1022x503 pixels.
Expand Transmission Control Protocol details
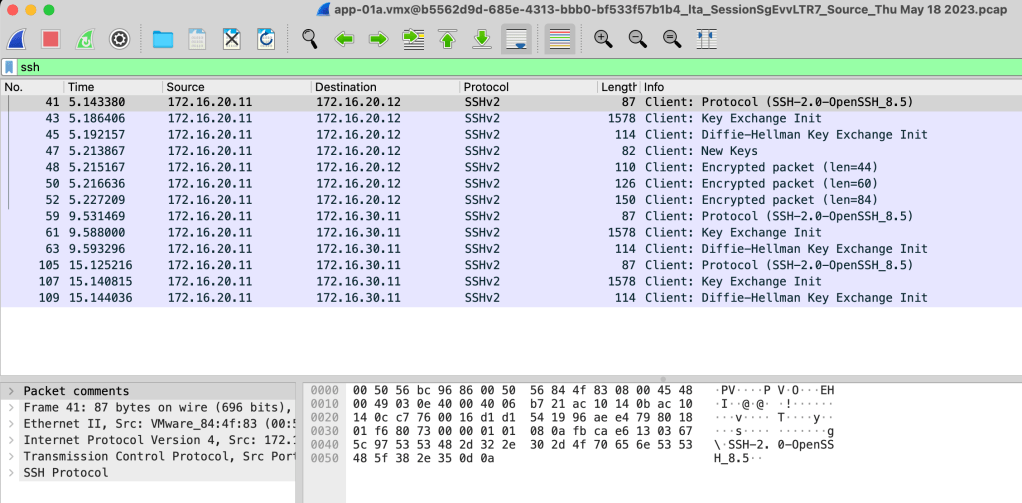point(10,456)
